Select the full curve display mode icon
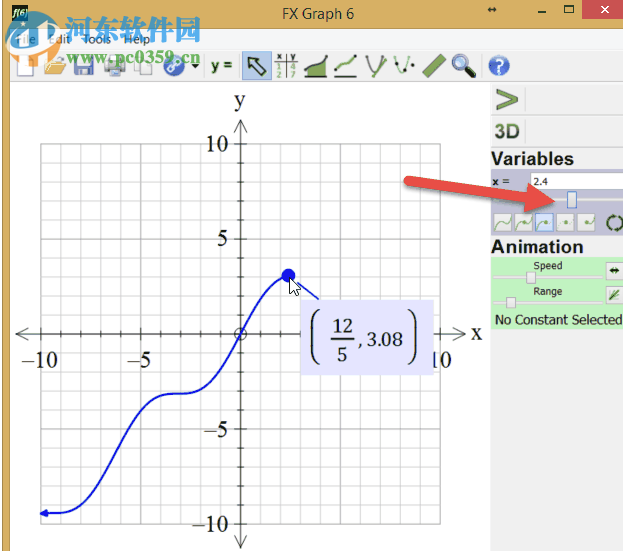Viewport: 623px width, 551px height. tap(503, 222)
